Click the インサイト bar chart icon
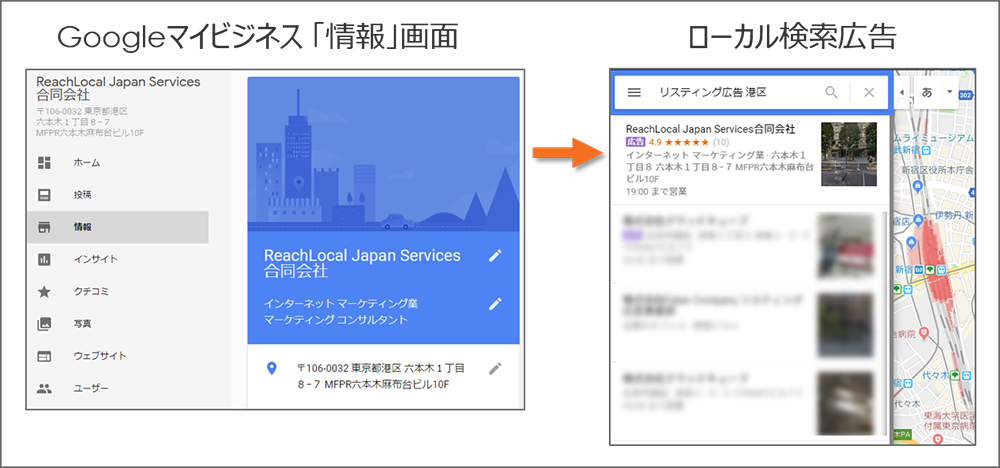The width and height of the screenshot is (1000, 468). [44, 260]
